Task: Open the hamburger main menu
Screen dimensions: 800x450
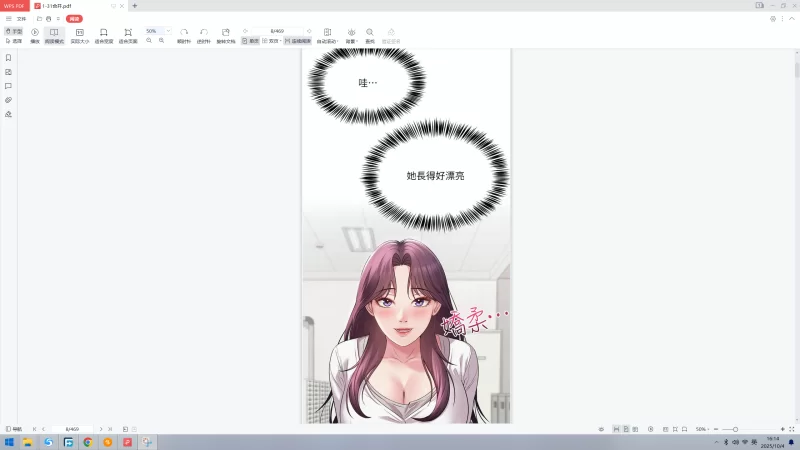Action: pyautogui.click(x=8, y=19)
